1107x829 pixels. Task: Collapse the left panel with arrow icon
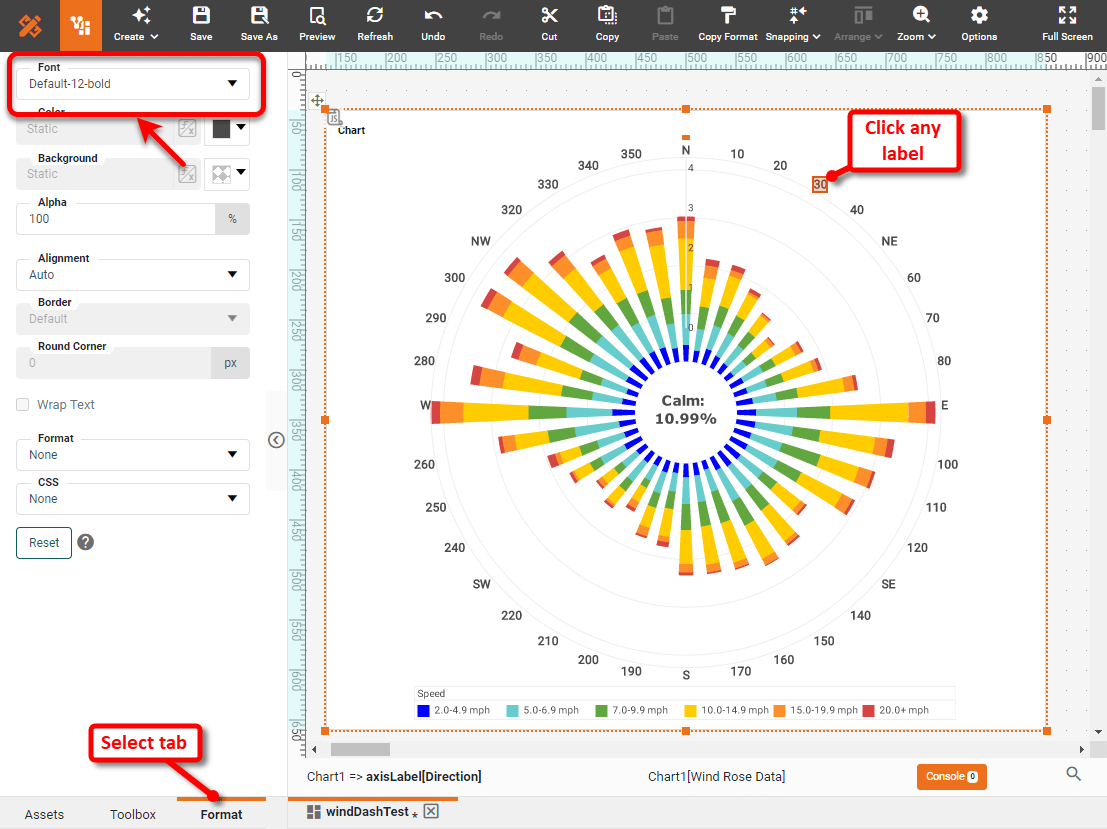276,440
